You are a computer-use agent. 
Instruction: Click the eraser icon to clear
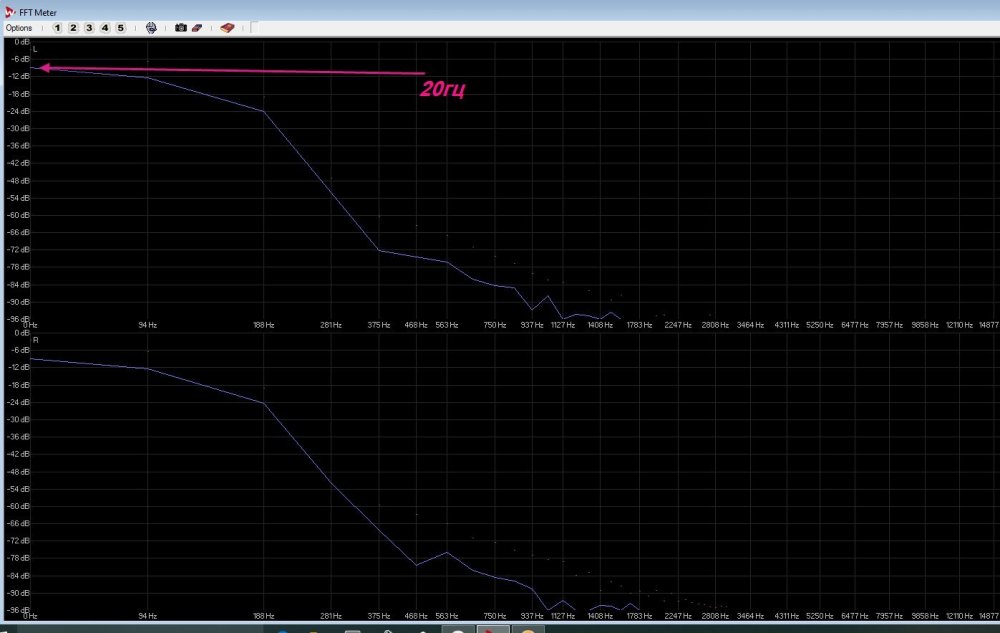(197, 28)
